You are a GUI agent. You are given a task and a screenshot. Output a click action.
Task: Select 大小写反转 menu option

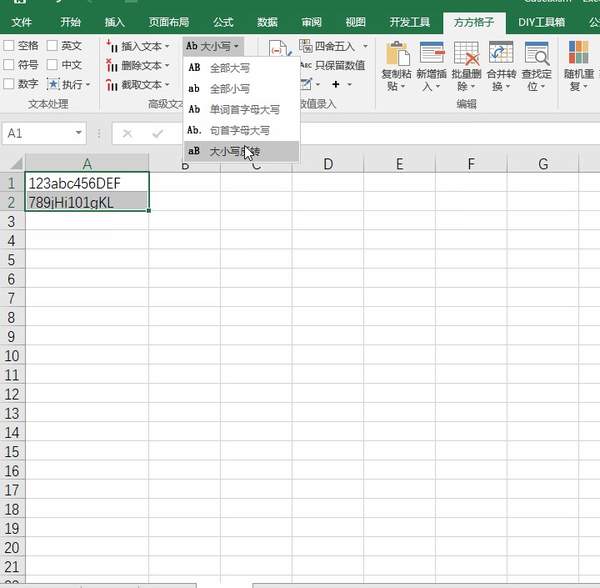point(234,151)
